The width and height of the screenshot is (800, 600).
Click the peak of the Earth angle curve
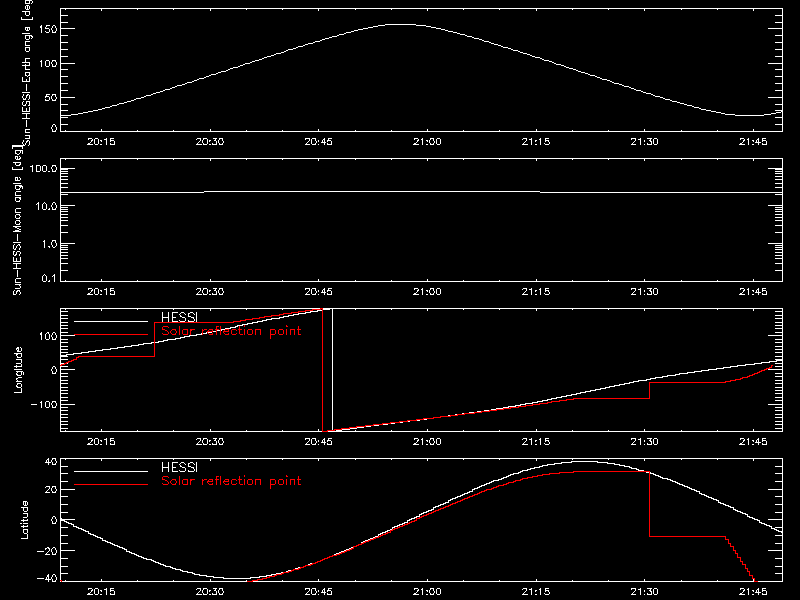403,24
